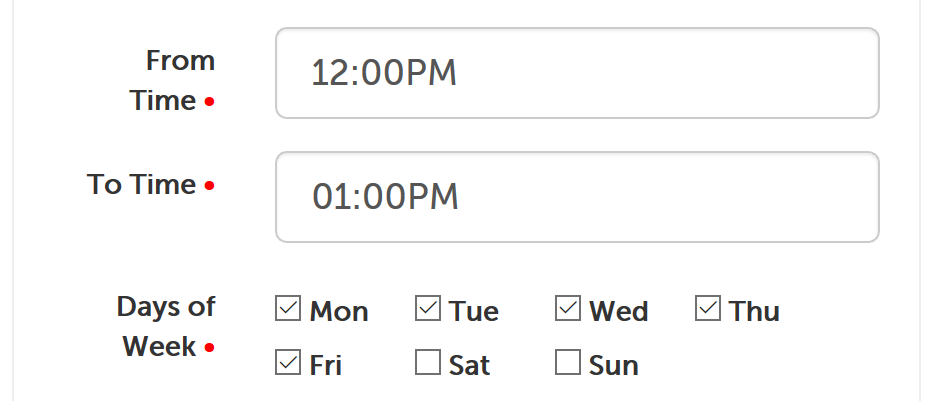This screenshot has height=401, width=935.
Task: Deselect the Fri checkbox
Action: click(288, 362)
